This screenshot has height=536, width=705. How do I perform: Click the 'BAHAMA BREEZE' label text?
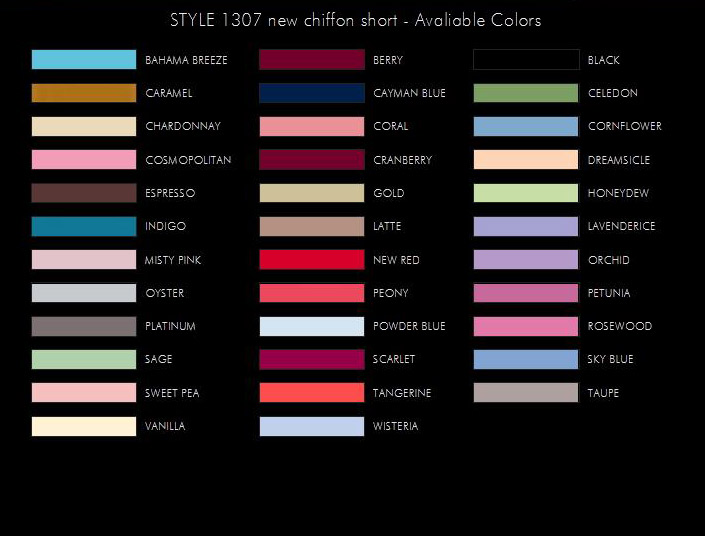coord(186,60)
